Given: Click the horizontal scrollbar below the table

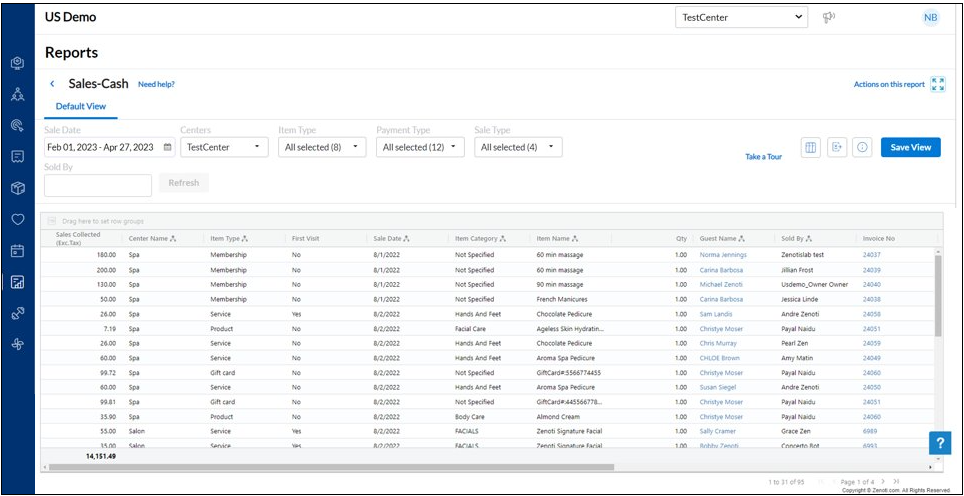Looking at the screenshot, I should (x=331, y=467).
